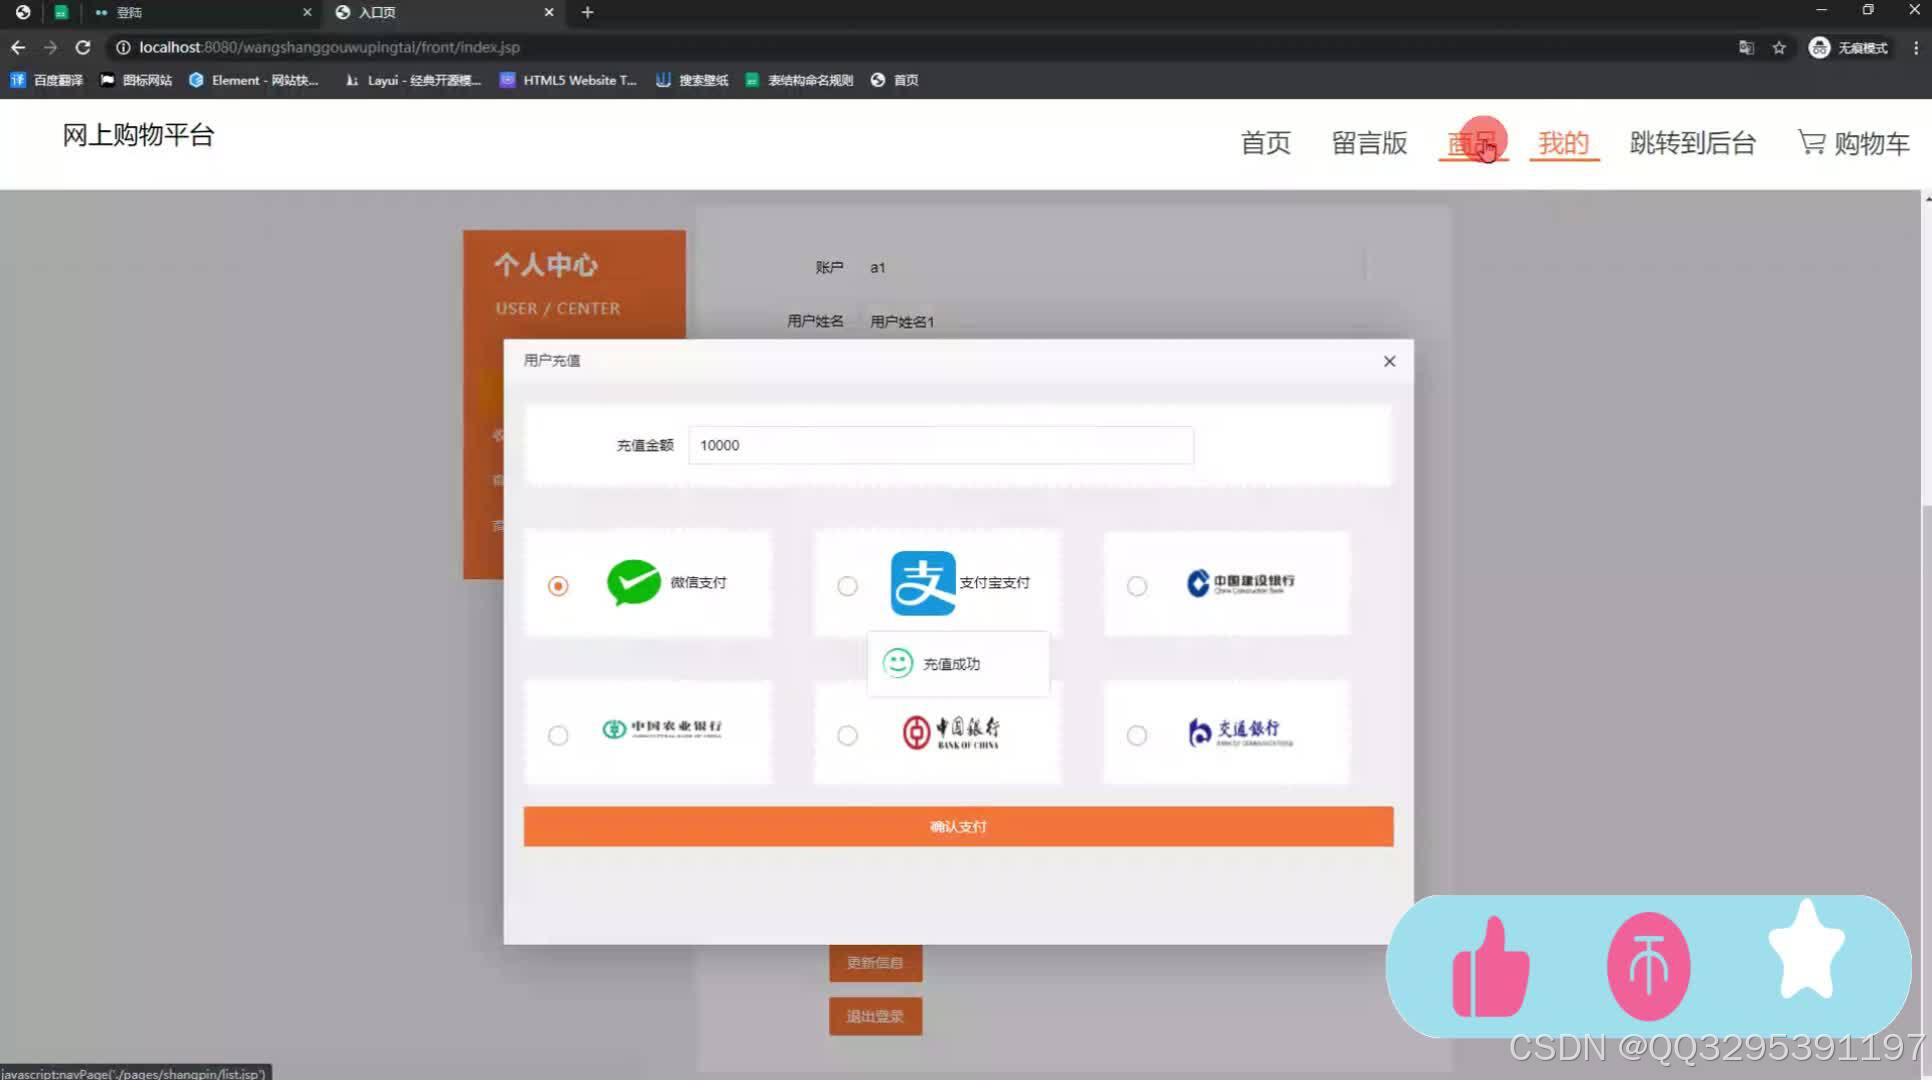Select the Agricultural Bank of China radio button
1932x1080 pixels.
point(558,736)
